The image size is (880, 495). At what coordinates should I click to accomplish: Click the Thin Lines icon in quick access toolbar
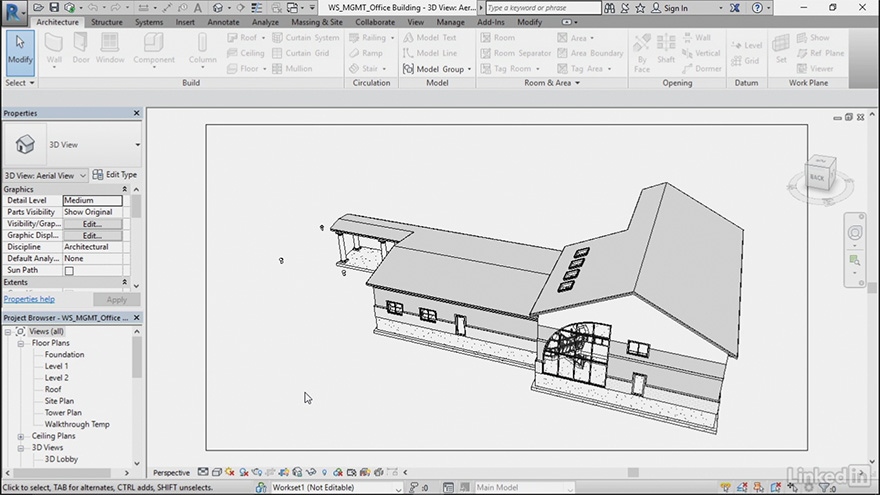256,8
